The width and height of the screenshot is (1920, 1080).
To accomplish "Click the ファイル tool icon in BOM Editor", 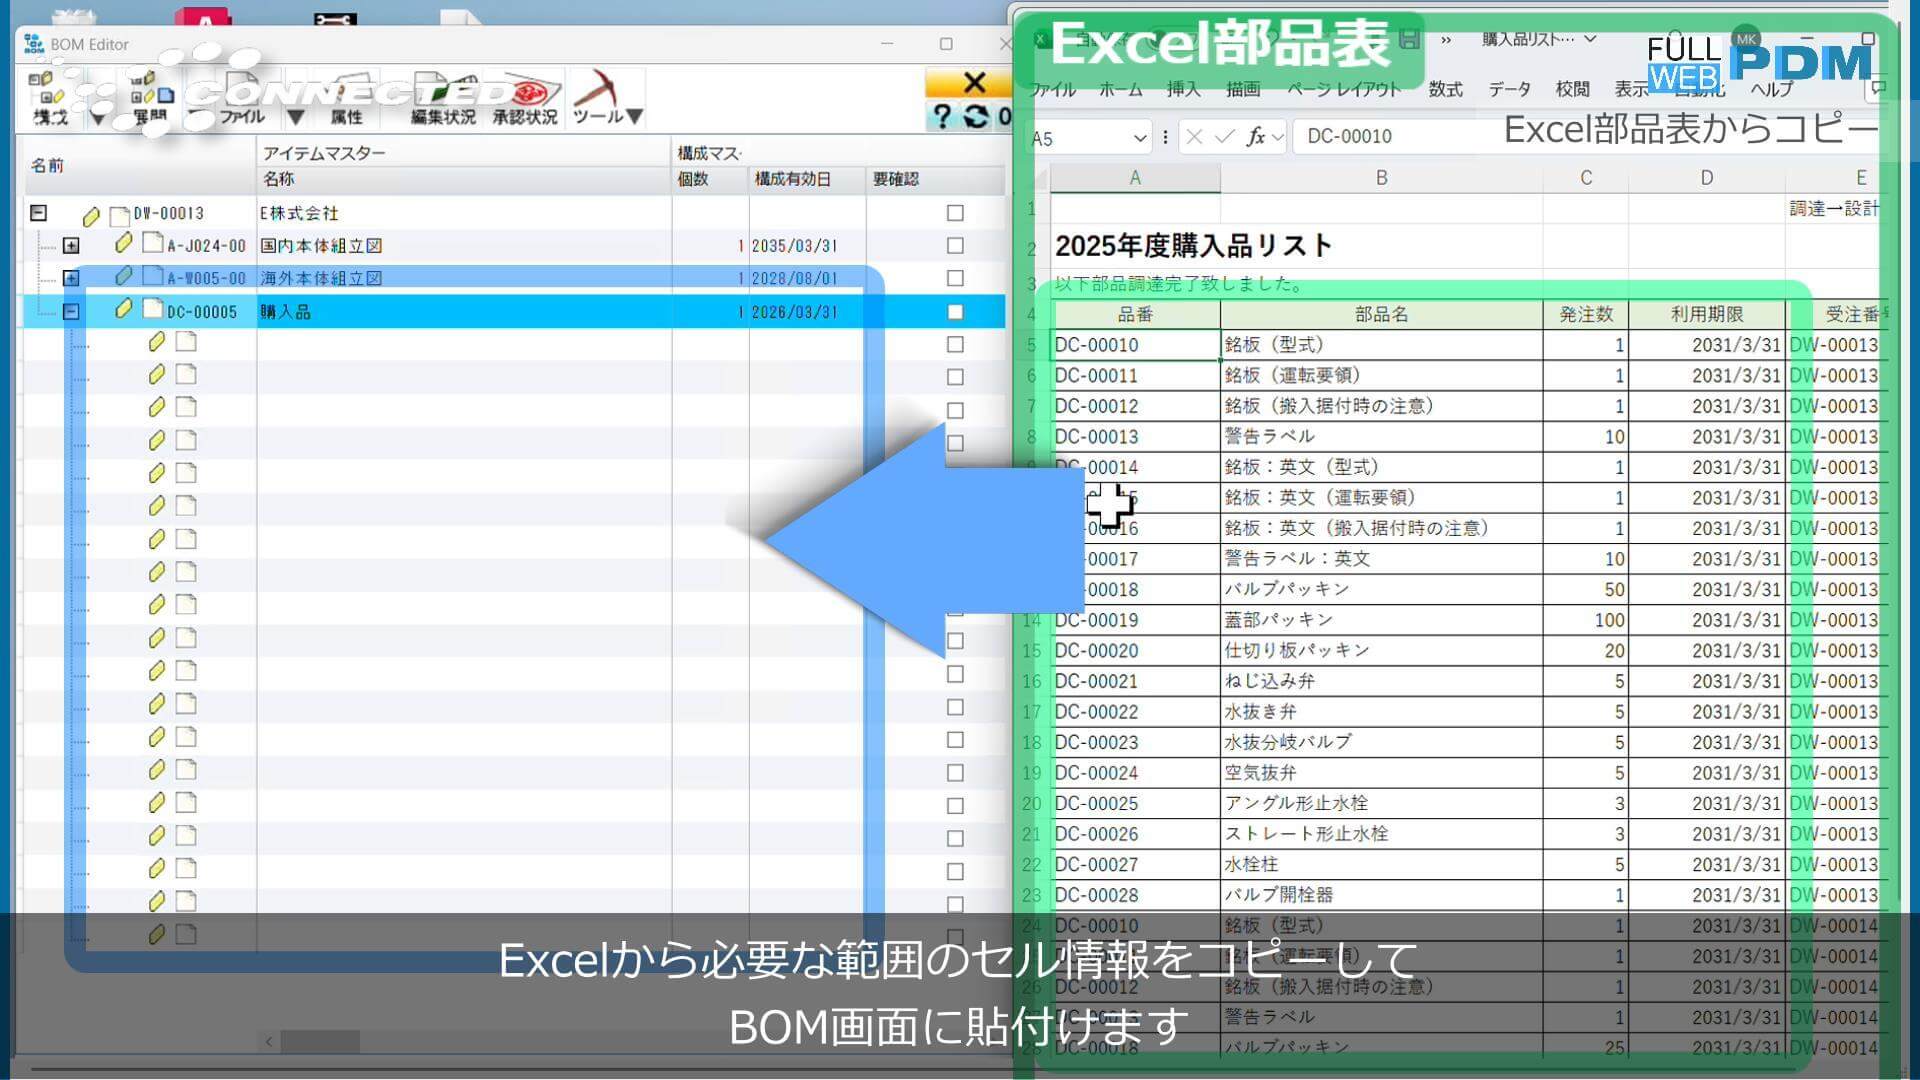I will coord(240,97).
